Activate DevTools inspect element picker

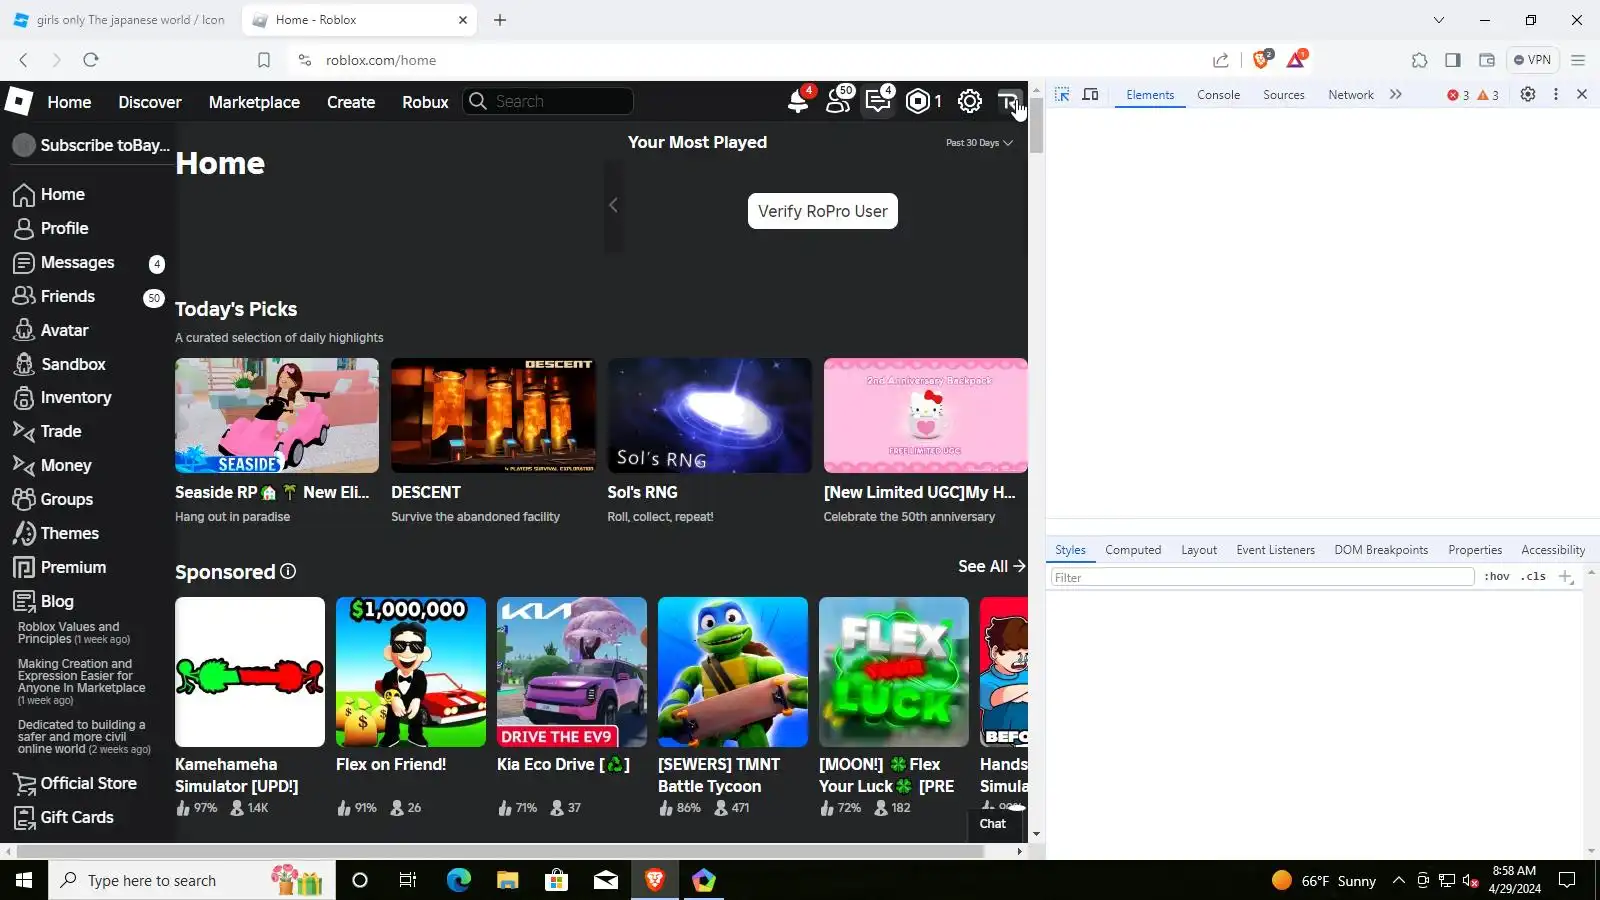[1062, 94]
